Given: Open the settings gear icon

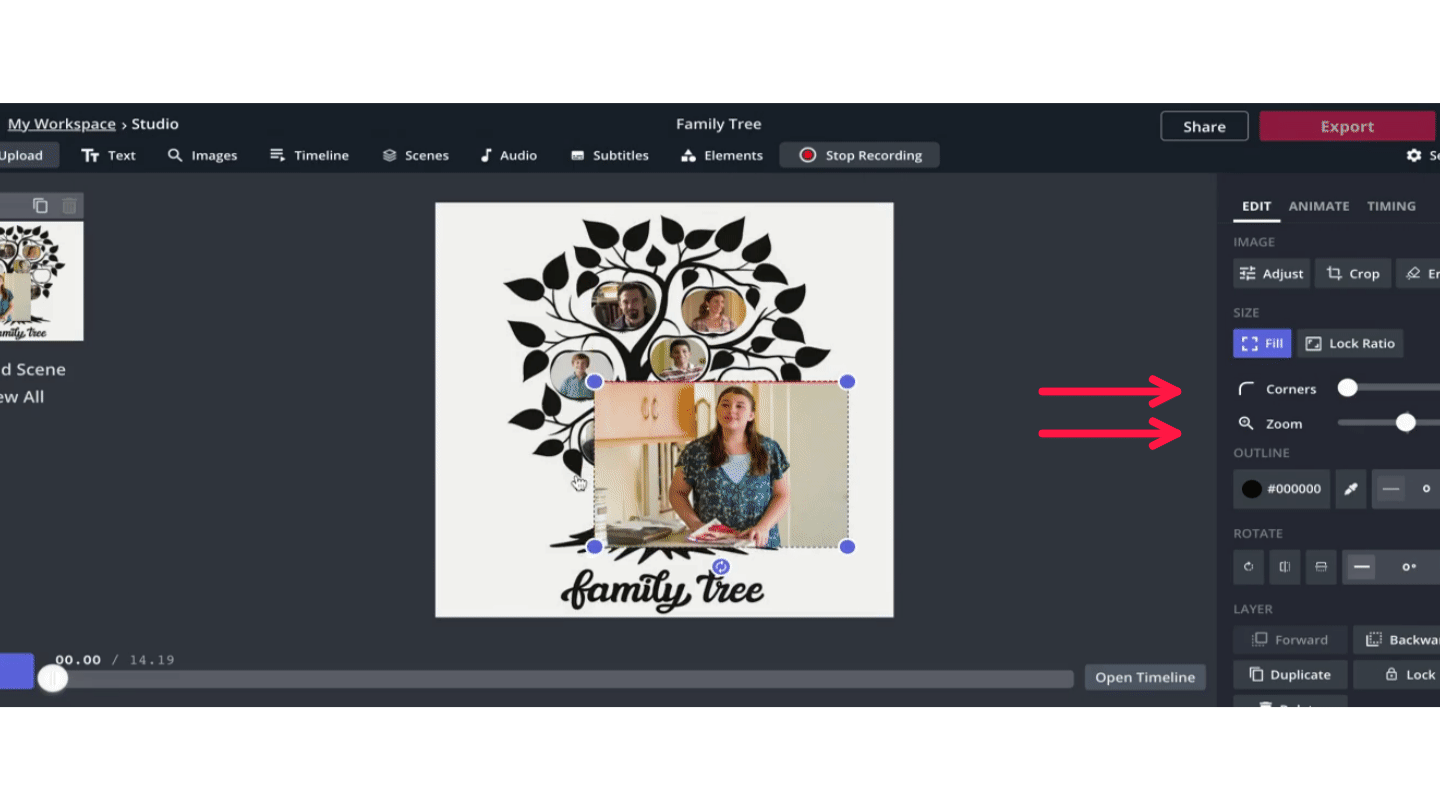Looking at the screenshot, I should coord(1413,156).
